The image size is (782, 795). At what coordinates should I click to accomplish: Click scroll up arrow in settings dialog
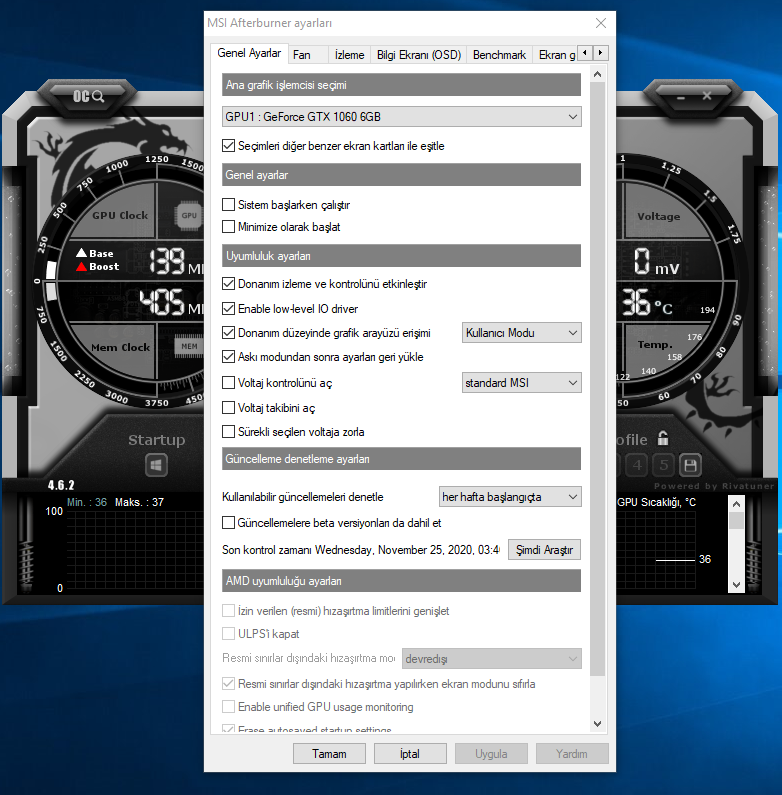(597, 75)
